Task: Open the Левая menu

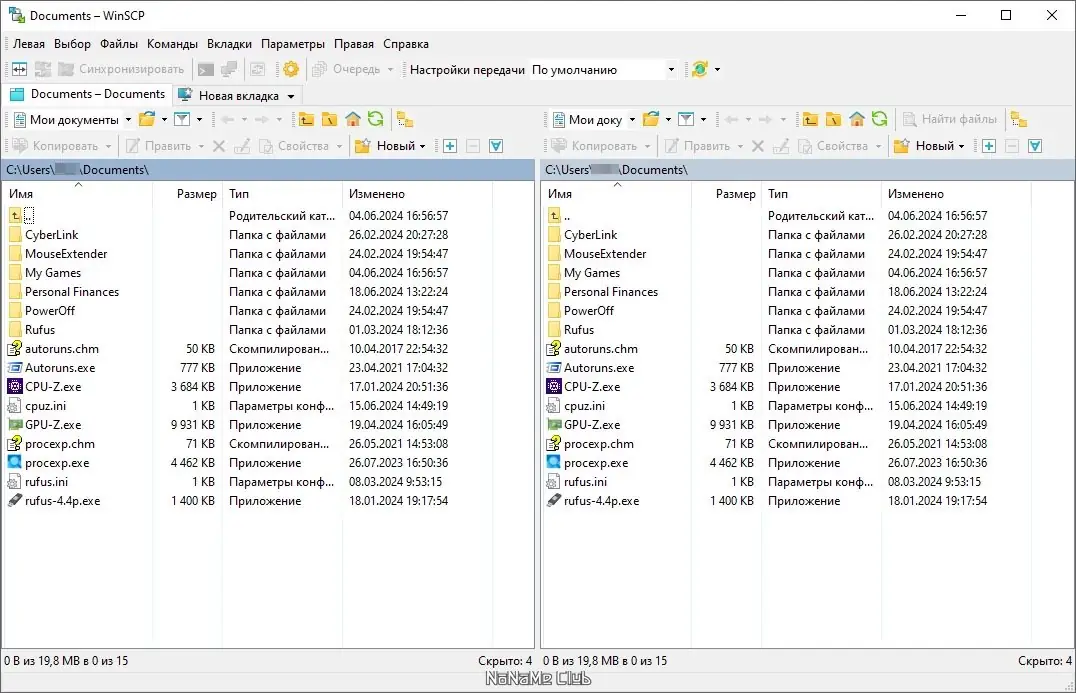Action: coord(29,44)
